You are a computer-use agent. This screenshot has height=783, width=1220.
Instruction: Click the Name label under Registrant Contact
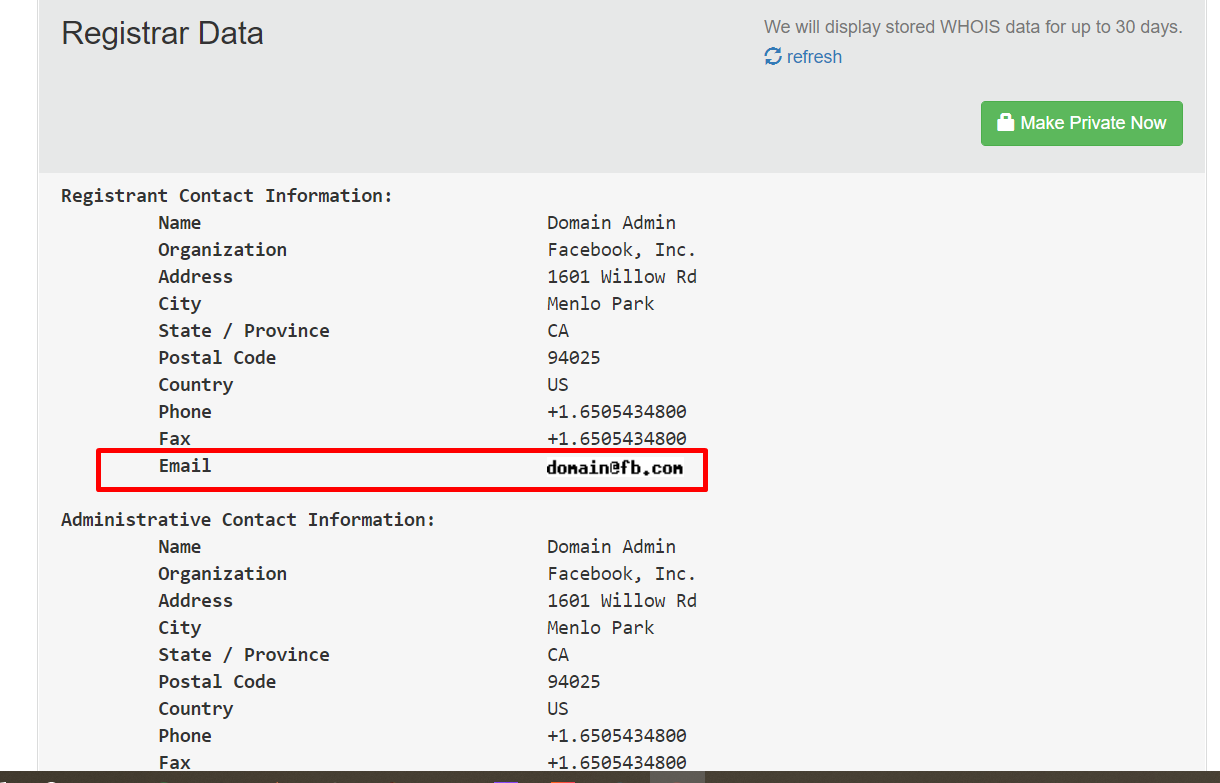180,223
